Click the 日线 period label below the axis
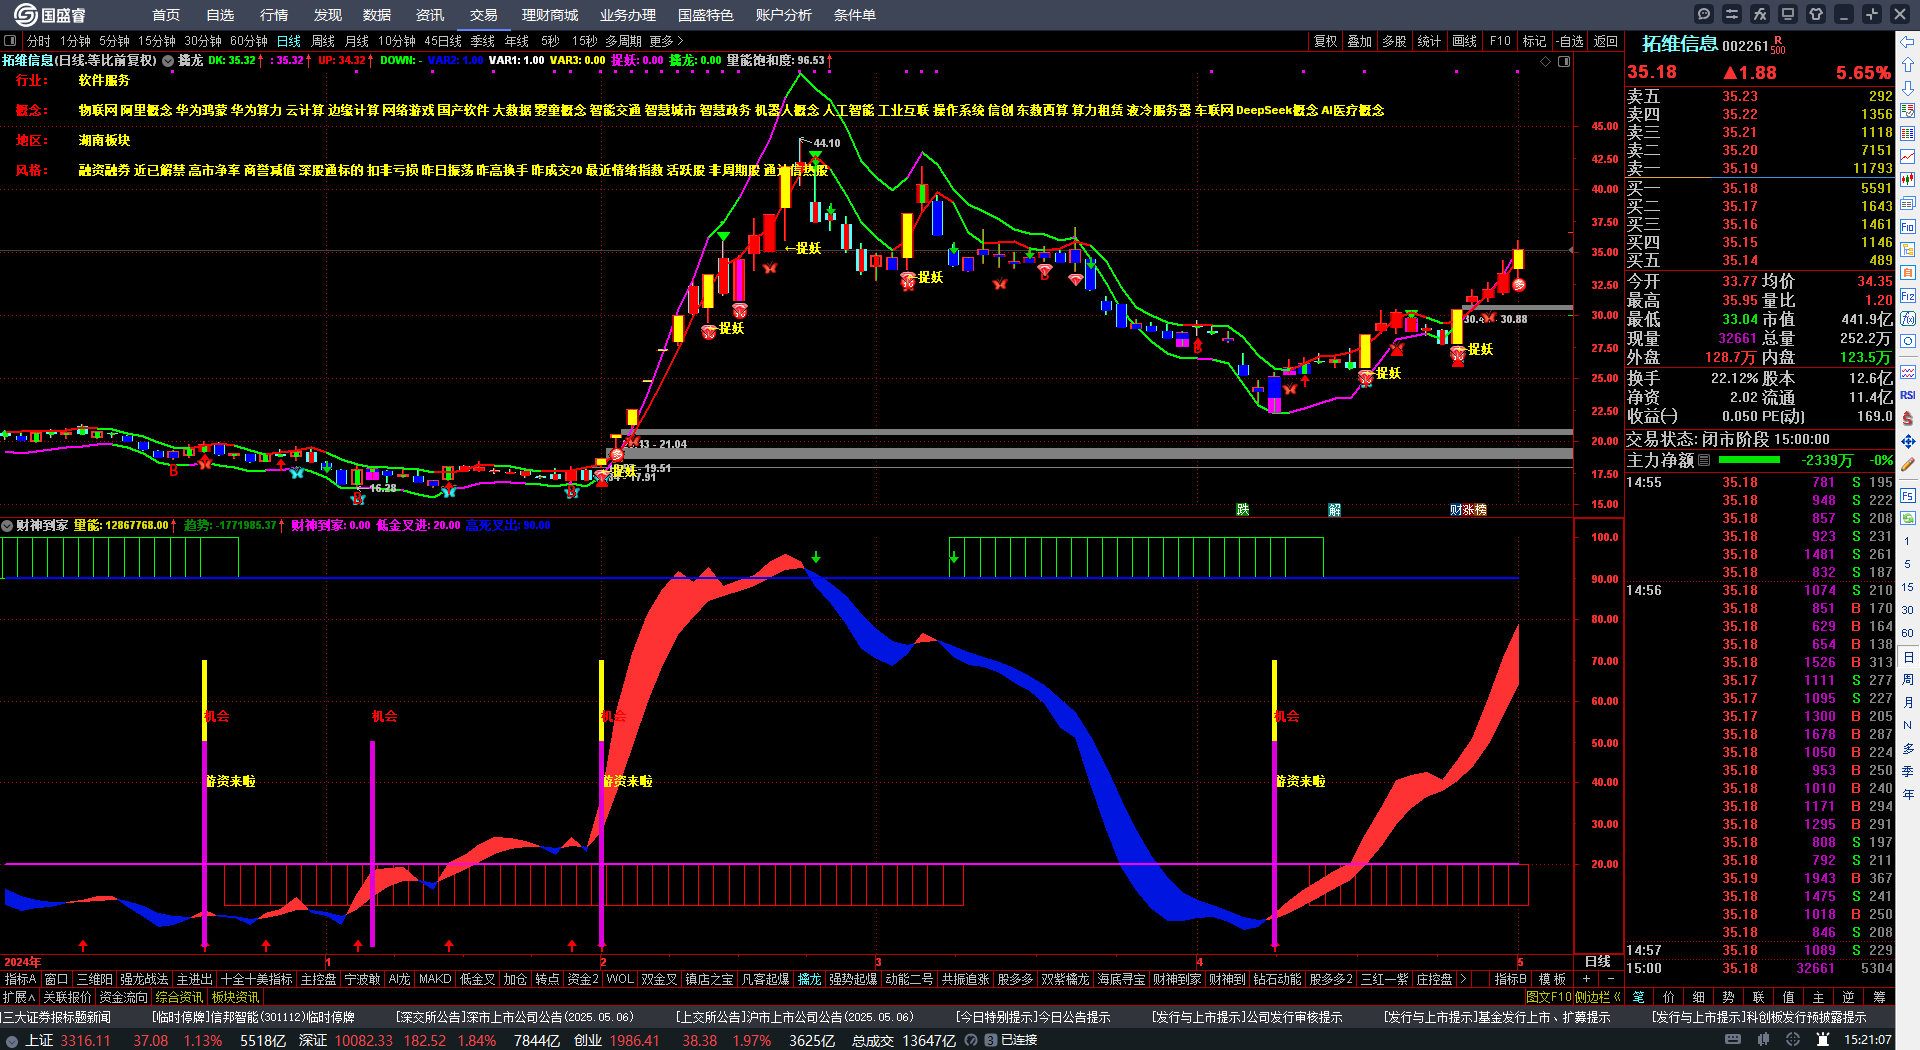 [x=1598, y=961]
